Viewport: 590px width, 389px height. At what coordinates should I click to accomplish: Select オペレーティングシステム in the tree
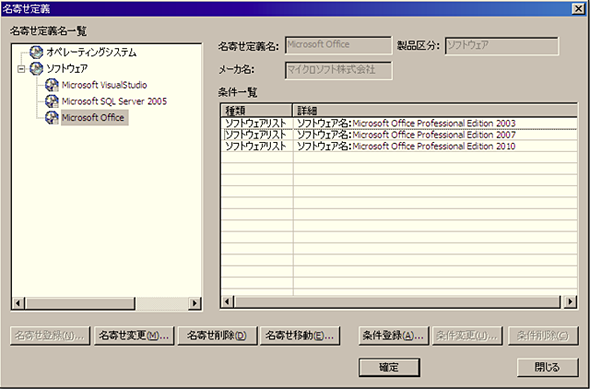(91, 52)
